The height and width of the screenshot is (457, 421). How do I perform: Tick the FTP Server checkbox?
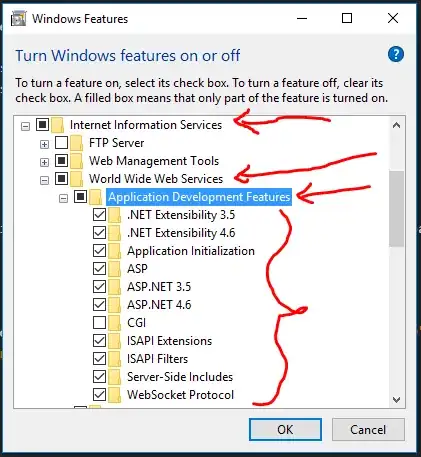(x=61, y=143)
